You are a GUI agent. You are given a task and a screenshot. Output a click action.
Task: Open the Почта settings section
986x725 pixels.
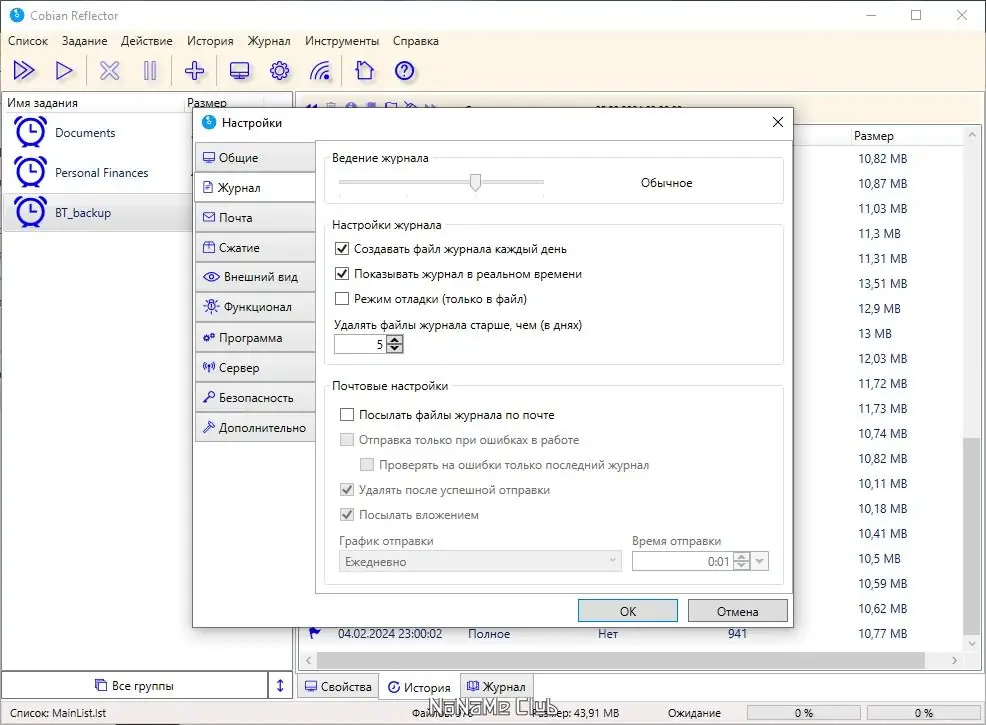coord(255,218)
